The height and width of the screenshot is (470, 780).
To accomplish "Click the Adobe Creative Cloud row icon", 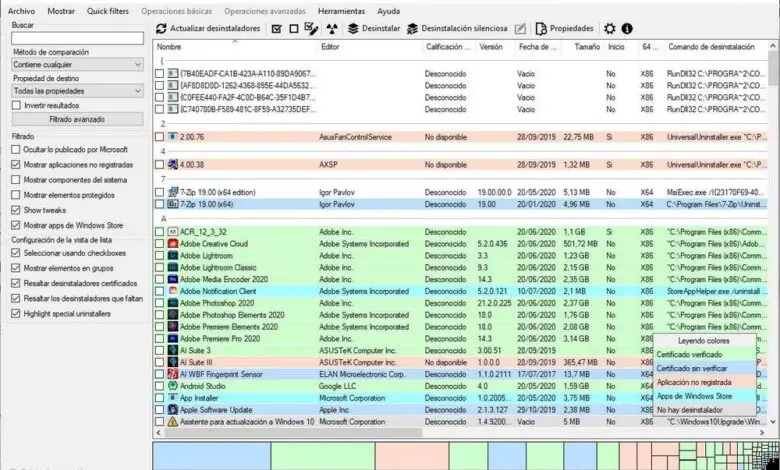I will [173, 244].
